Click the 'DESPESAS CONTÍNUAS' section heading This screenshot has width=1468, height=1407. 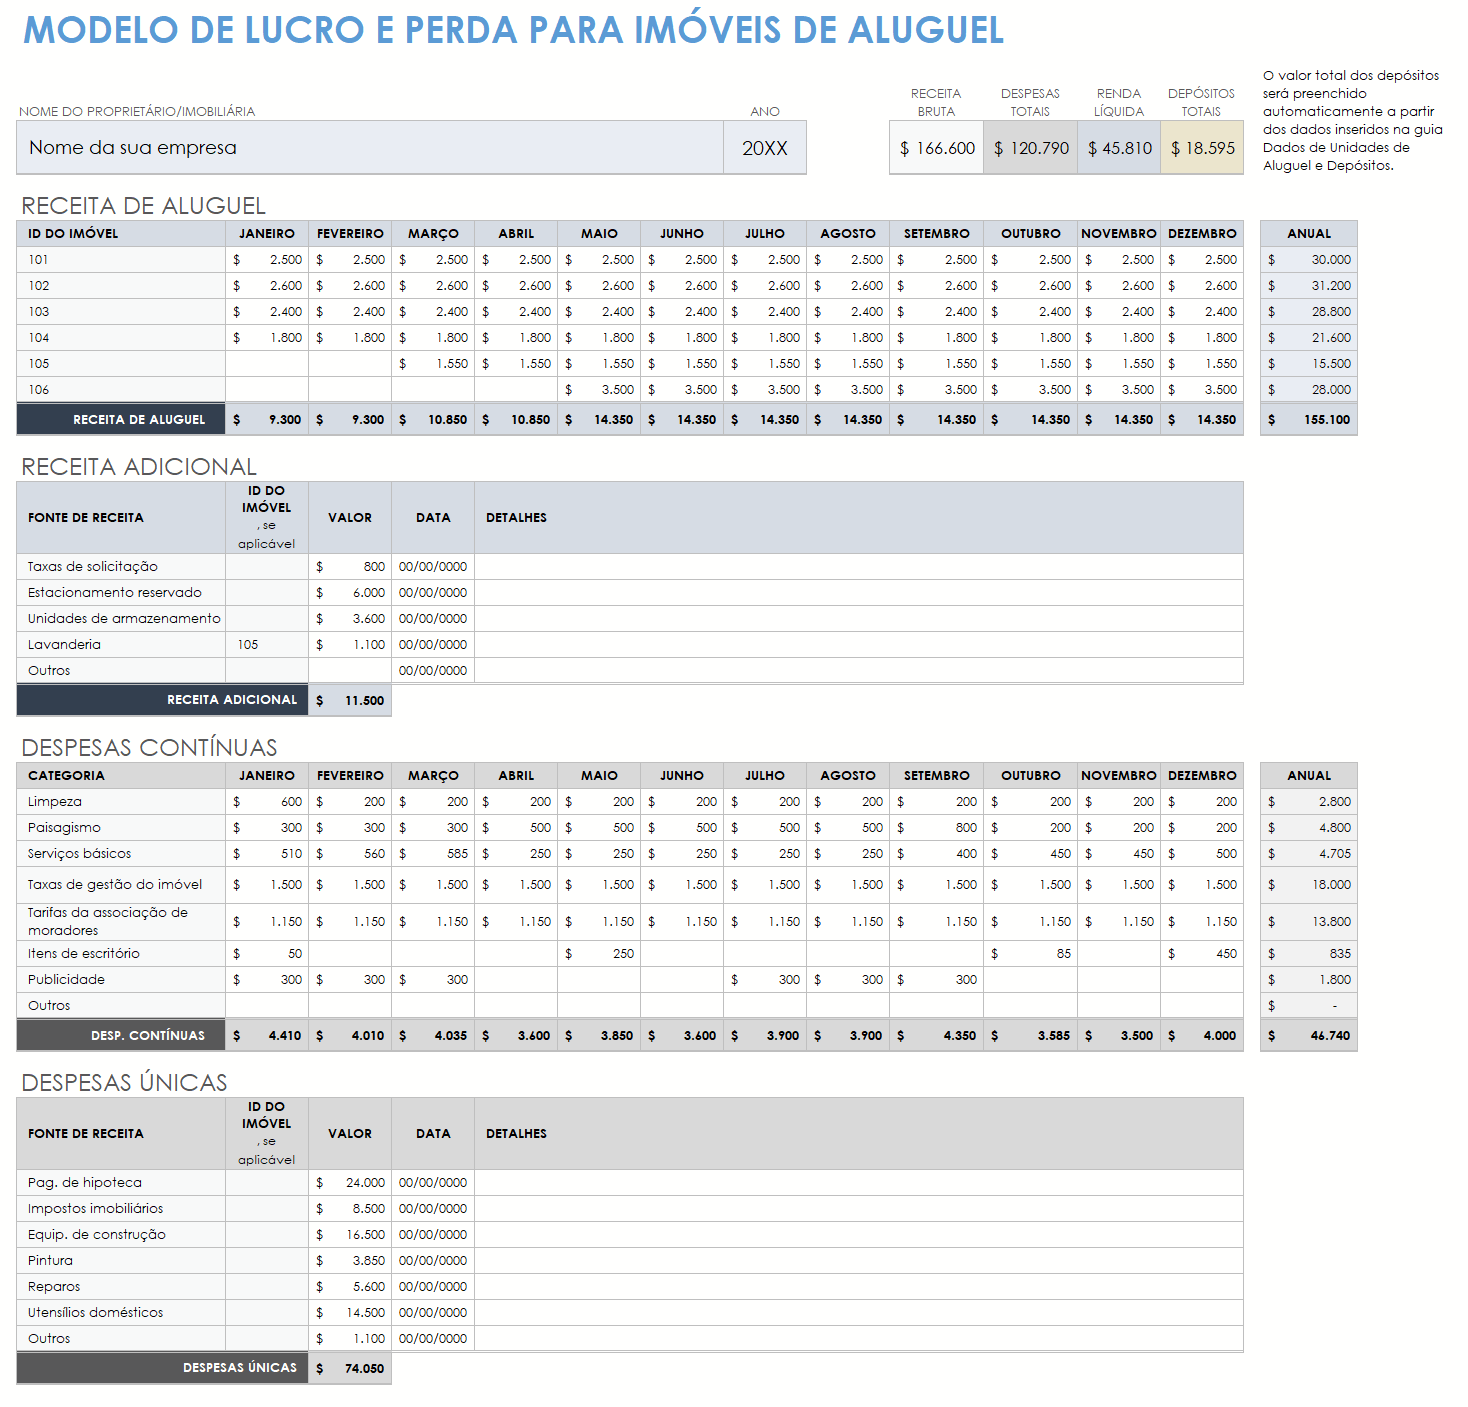(x=149, y=748)
